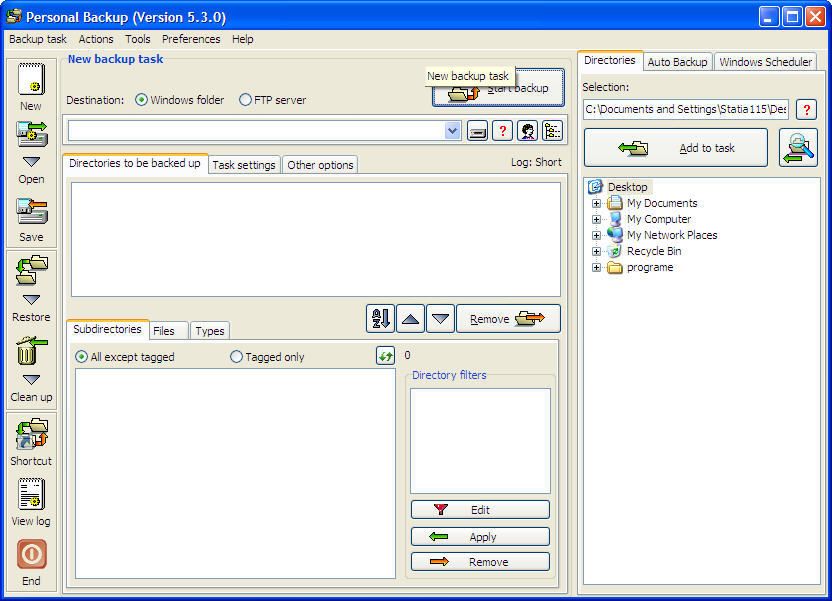Click the My Network Places icon
Viewport: 832px width, 601px height.
(615, 234)
